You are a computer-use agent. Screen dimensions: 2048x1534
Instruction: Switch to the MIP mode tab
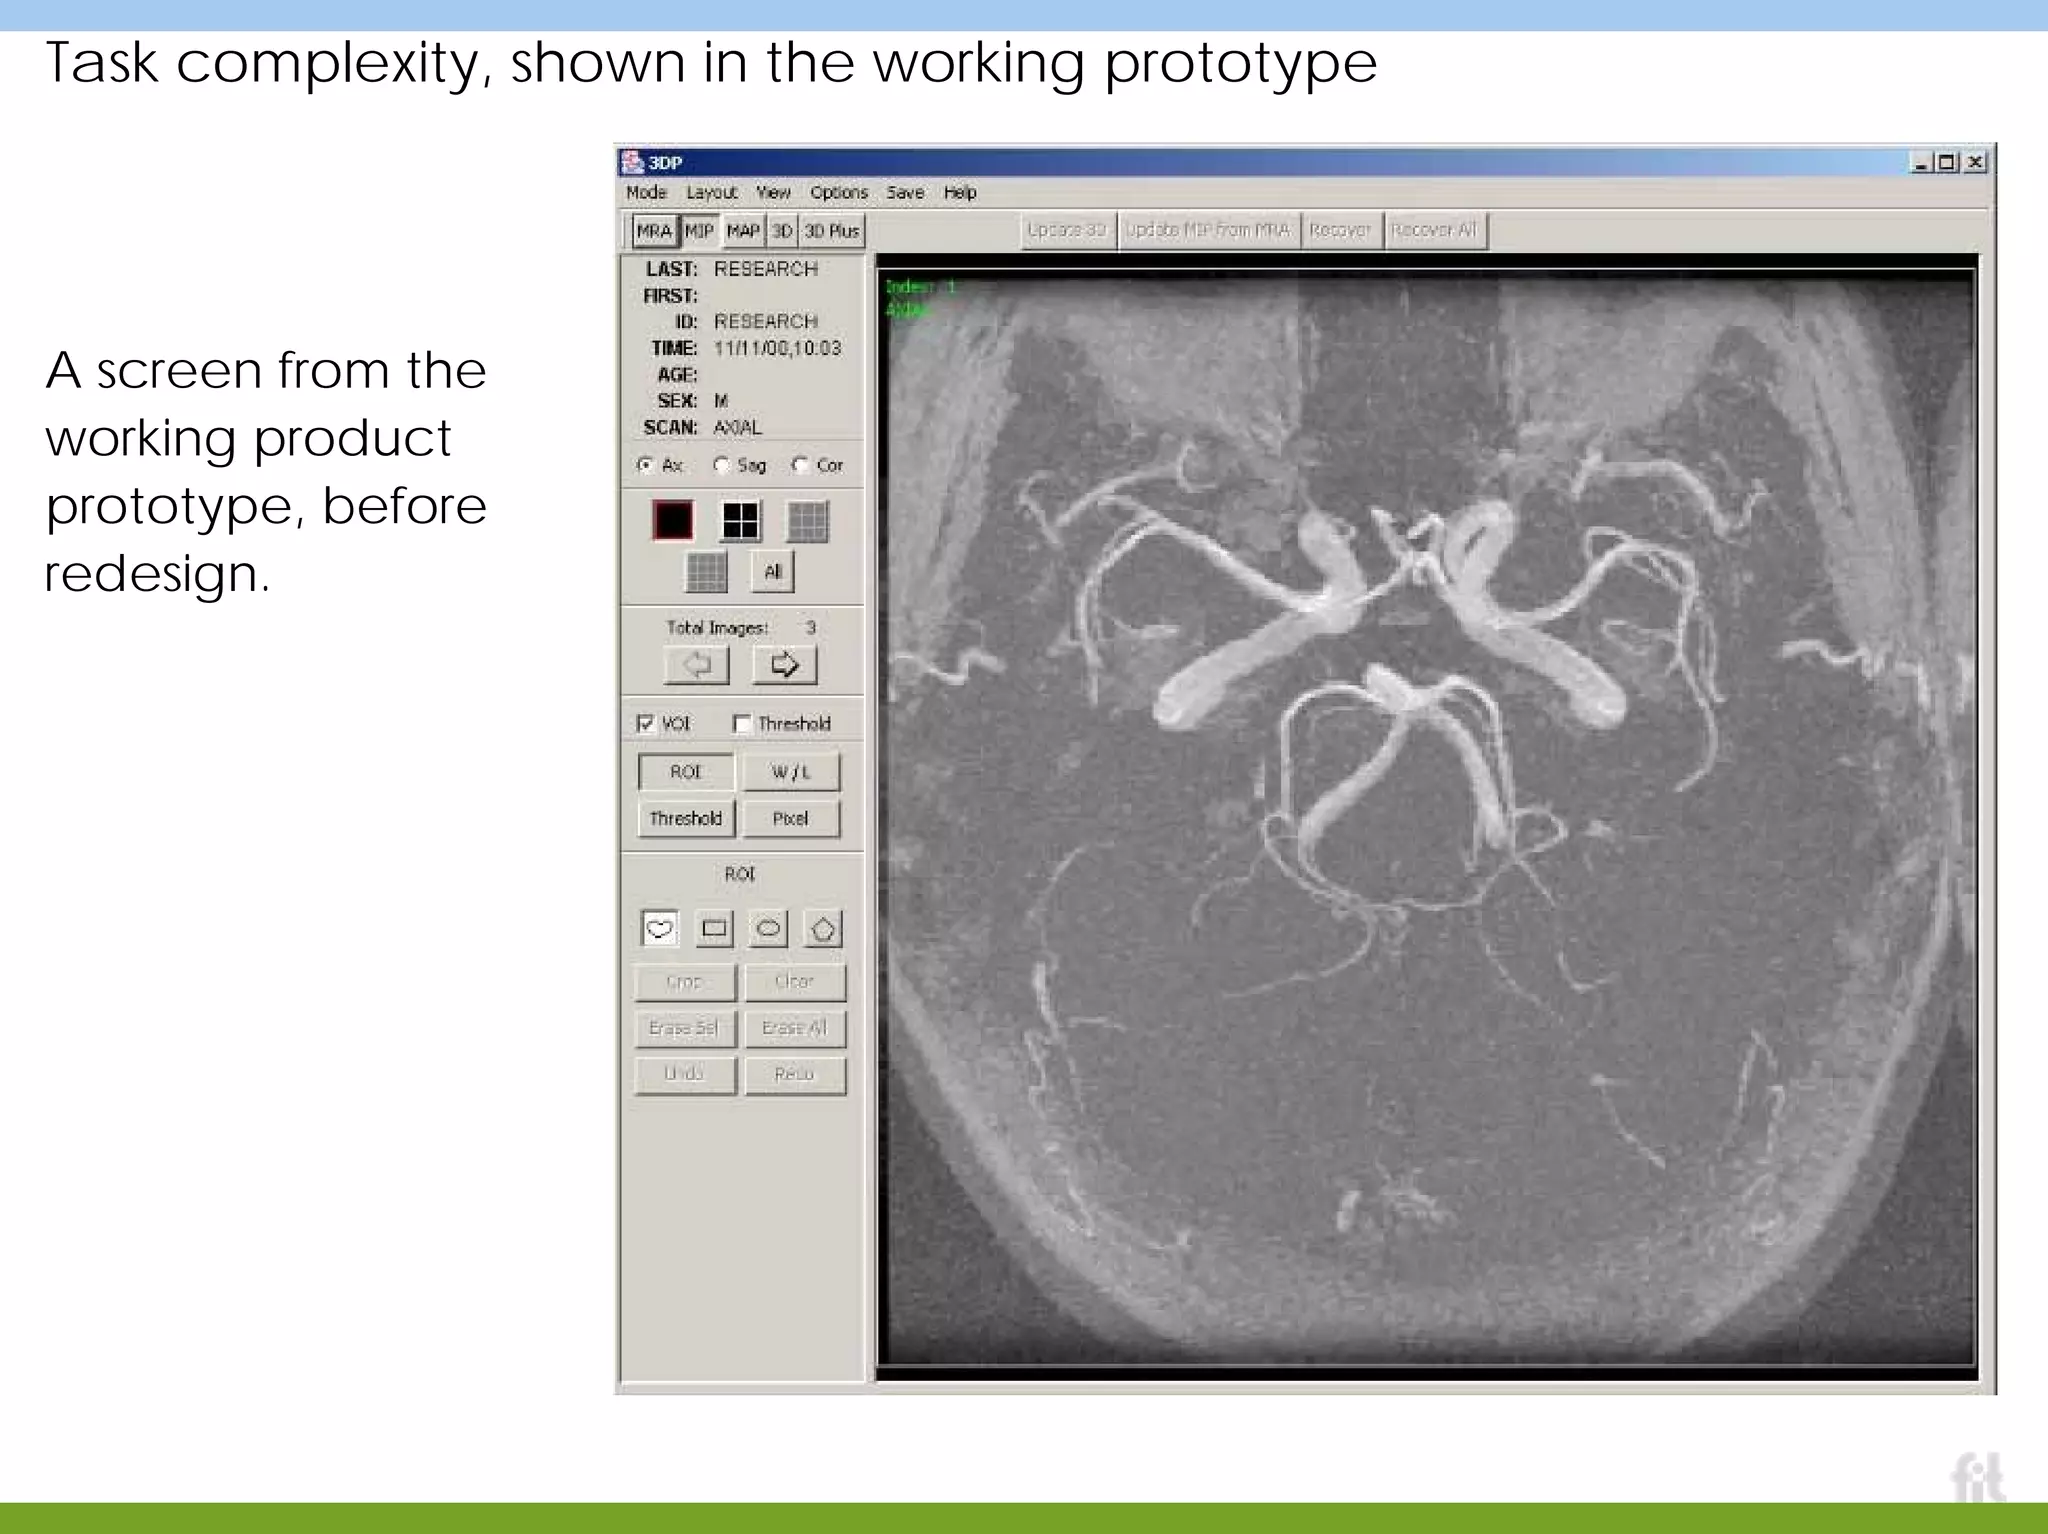[x=699, y=231]
